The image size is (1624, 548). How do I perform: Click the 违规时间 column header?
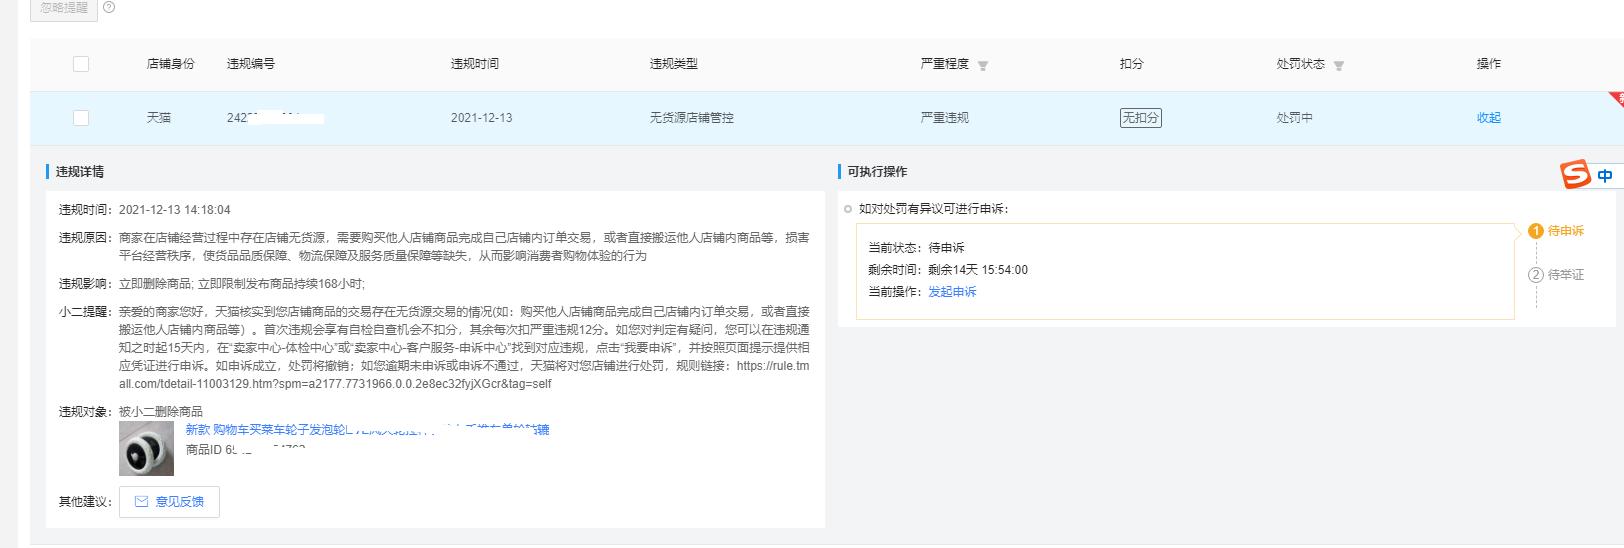tap(475, 64)
